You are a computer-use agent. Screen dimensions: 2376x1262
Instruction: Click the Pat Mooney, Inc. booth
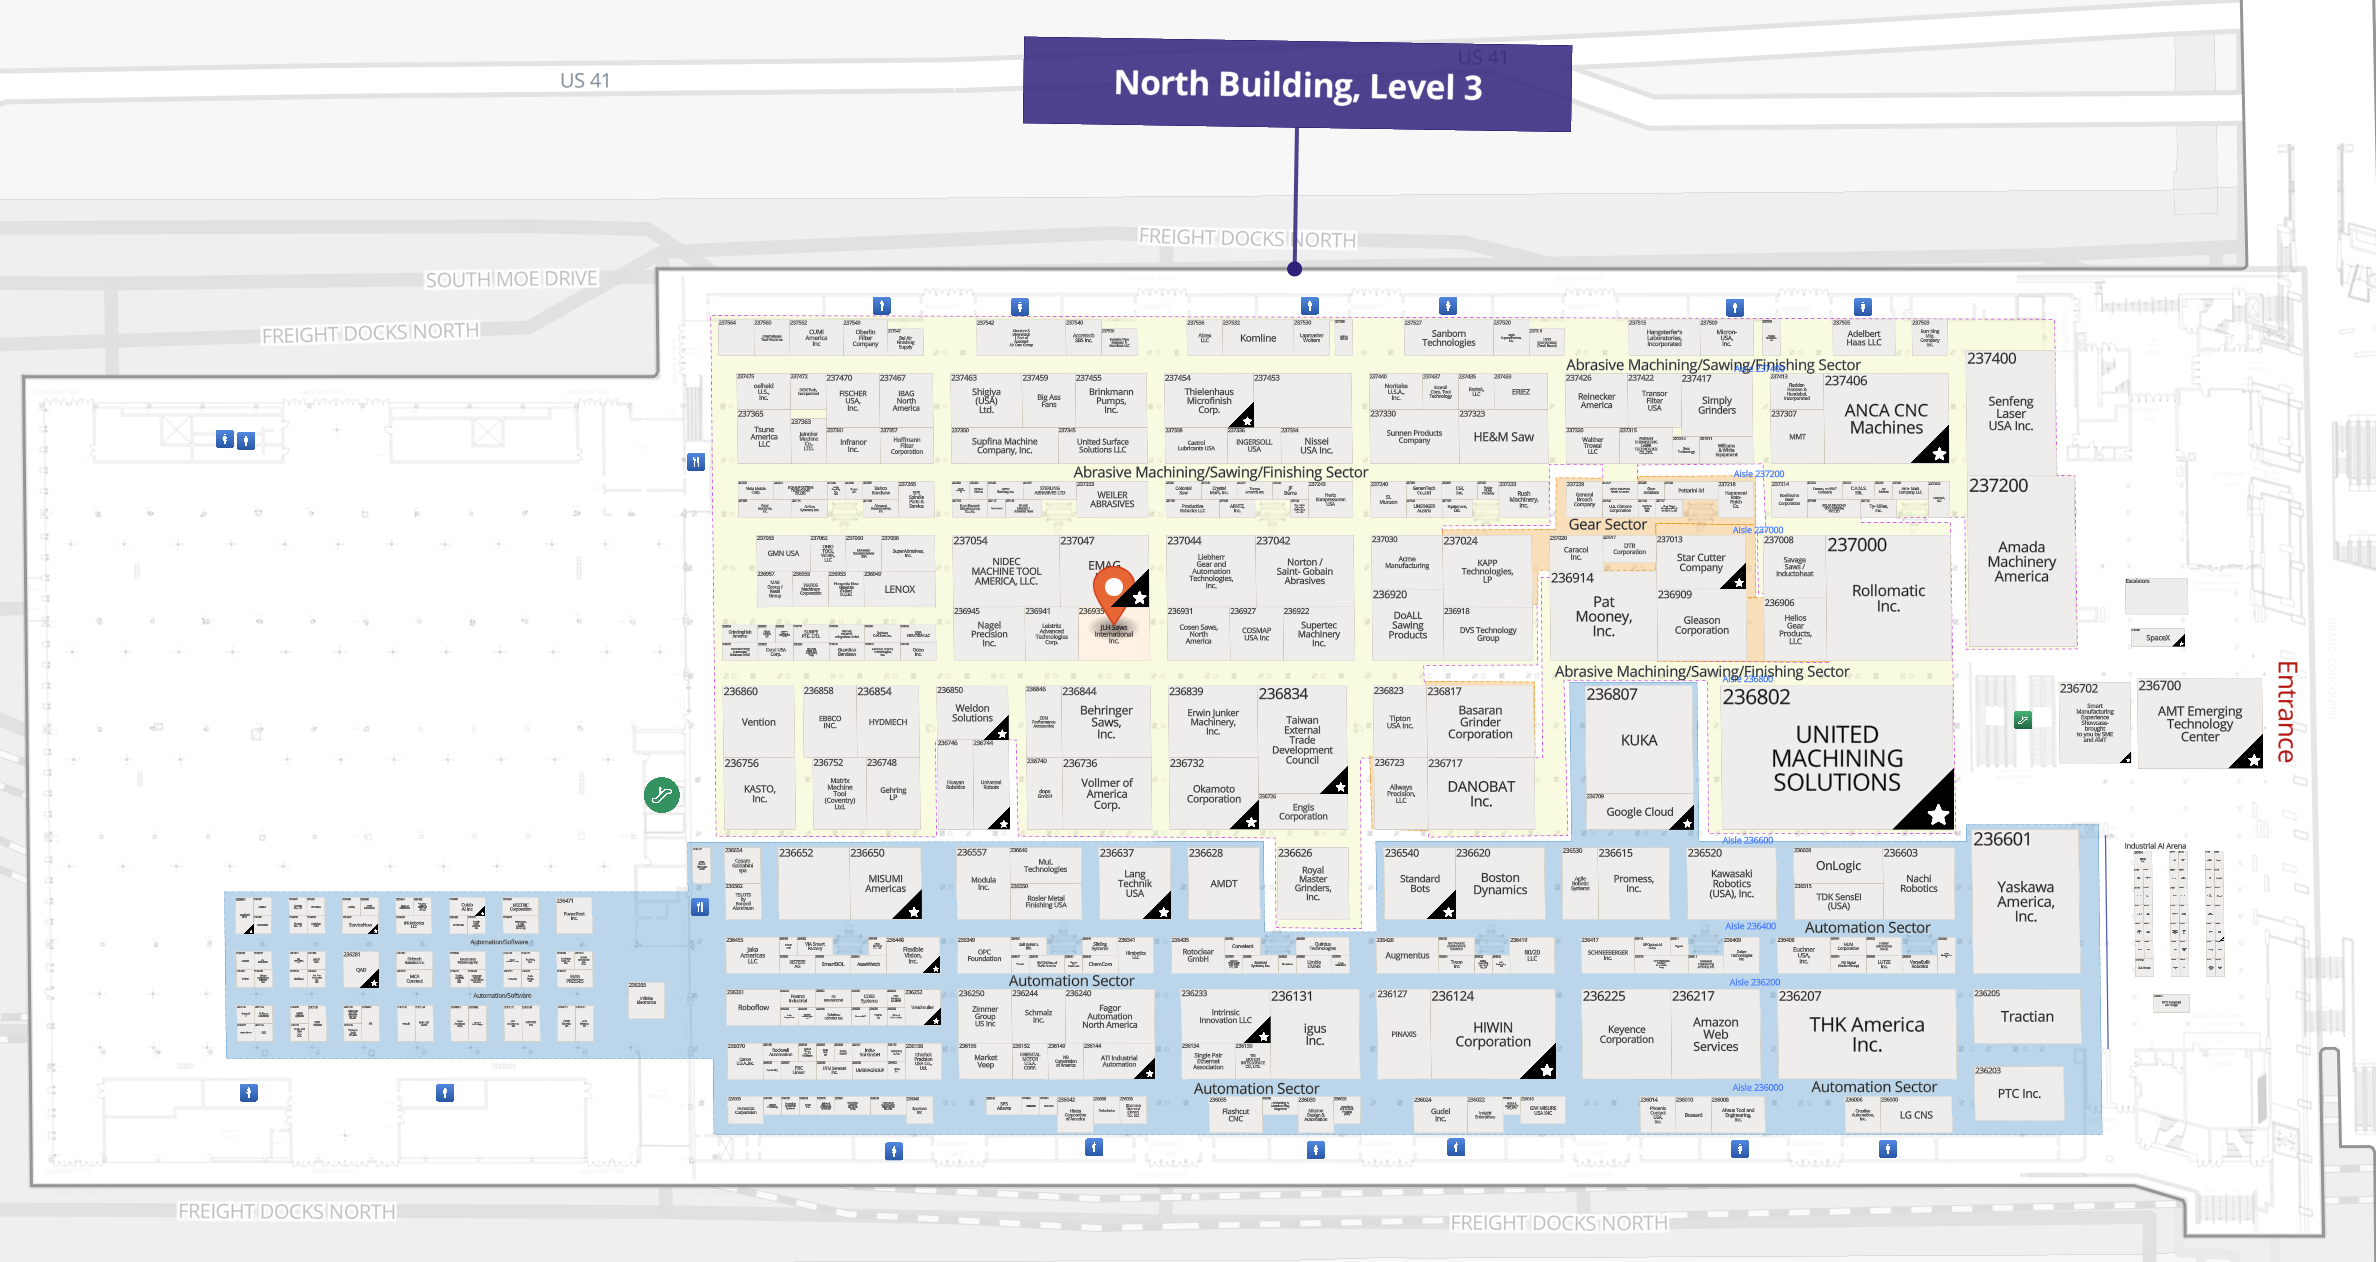pyautogui.click(x=1603, y=616)
